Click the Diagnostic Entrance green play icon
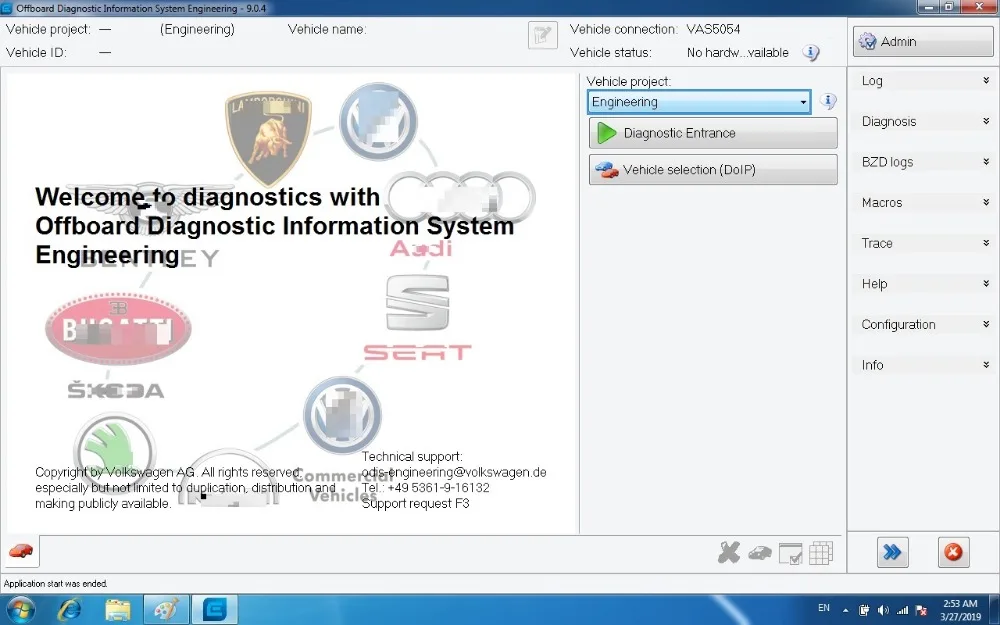Image resolution: width=1000 pixels, height=625 pixels. [x=606, y=133]
